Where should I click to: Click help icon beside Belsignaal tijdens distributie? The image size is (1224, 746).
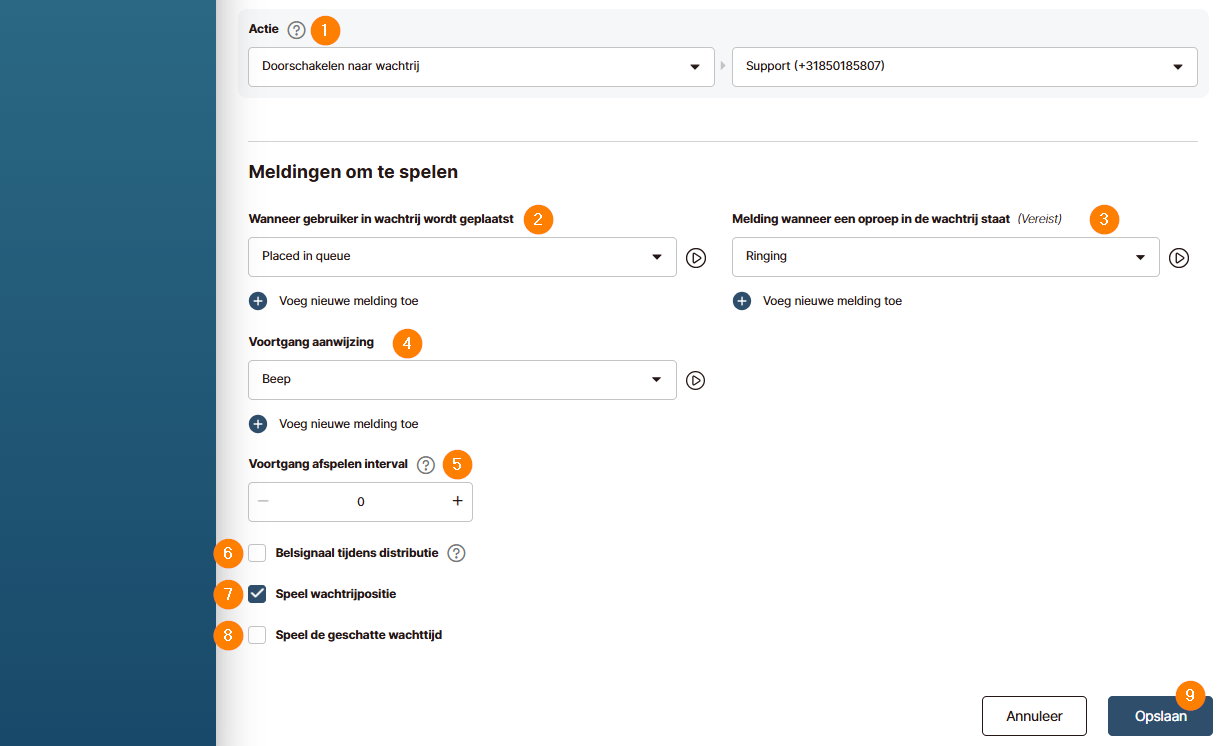point(456,554)
